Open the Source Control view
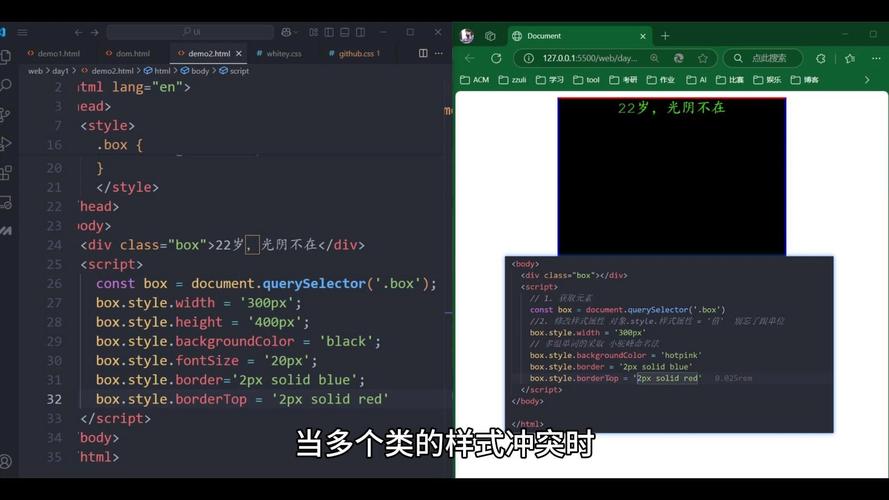Image resolution: width=889 pixels, height=500 pixels. pos(5,115)
